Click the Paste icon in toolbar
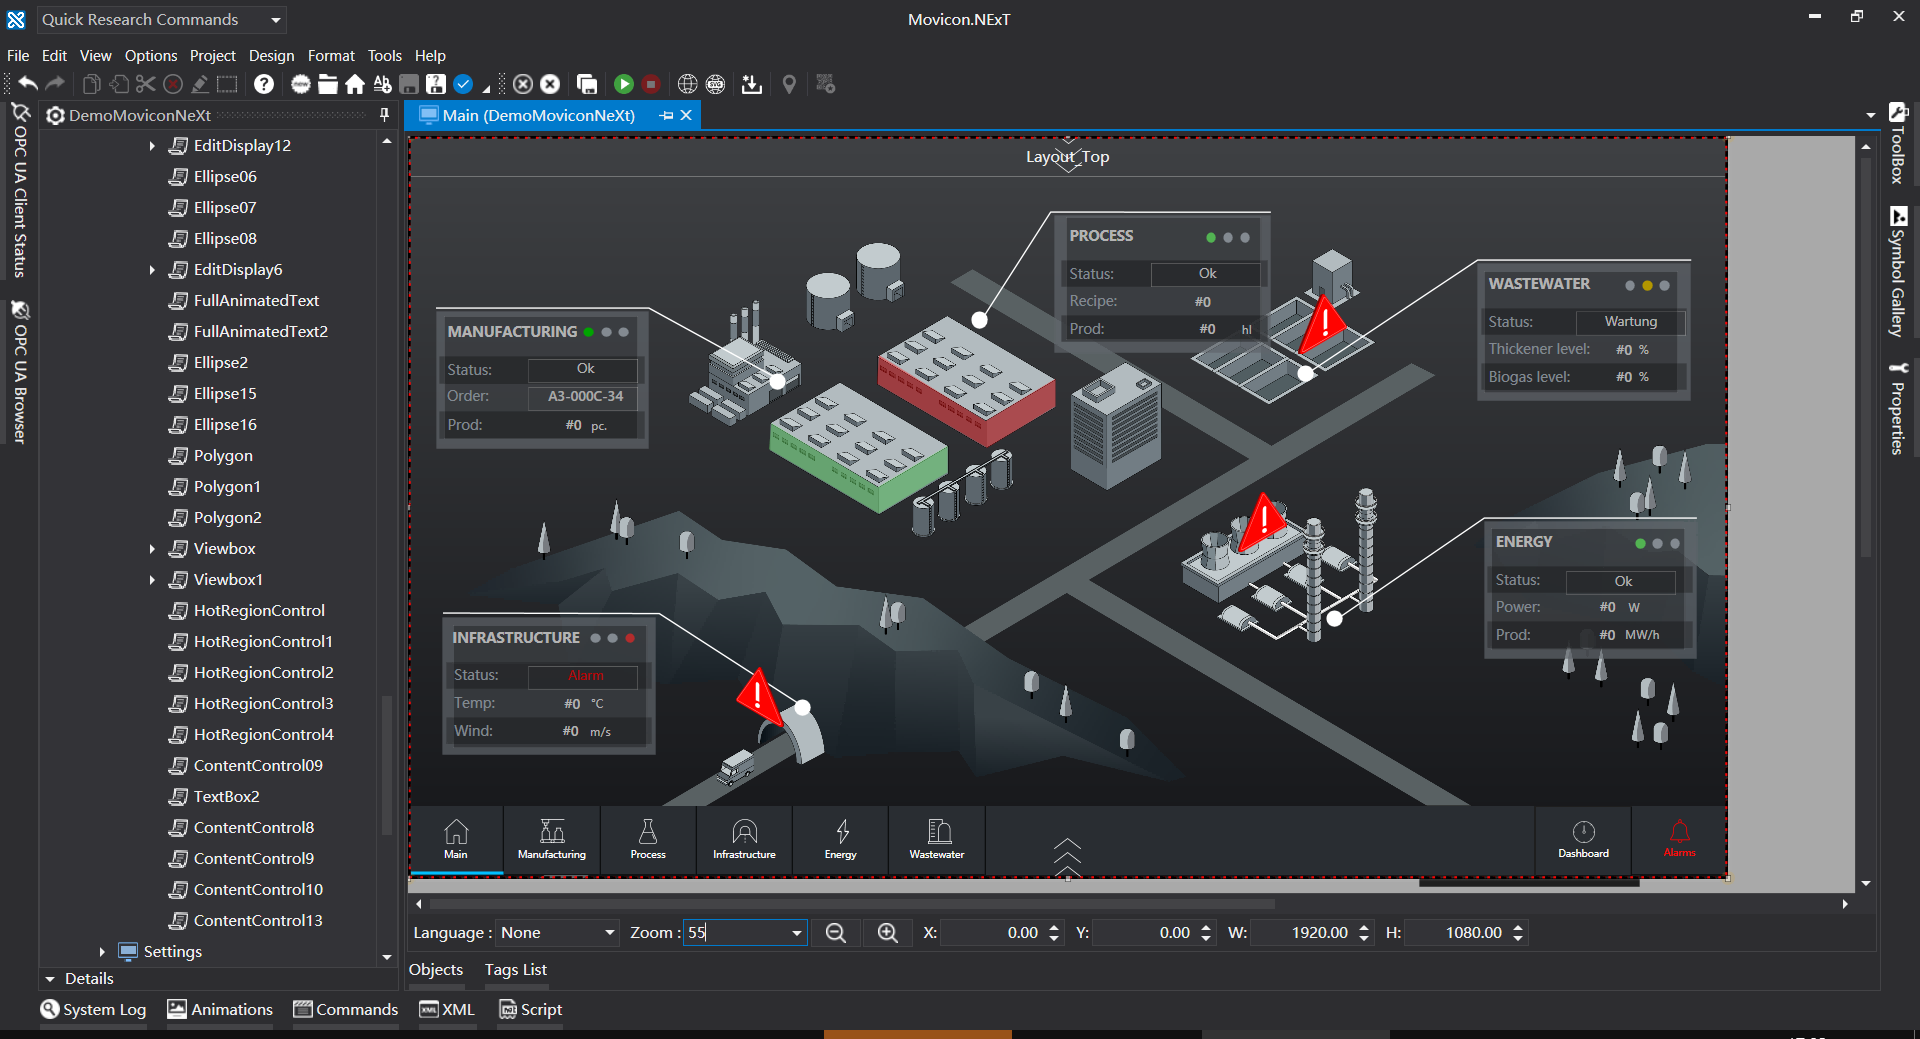1920x1039 pixels. click(x=119, y=84)
